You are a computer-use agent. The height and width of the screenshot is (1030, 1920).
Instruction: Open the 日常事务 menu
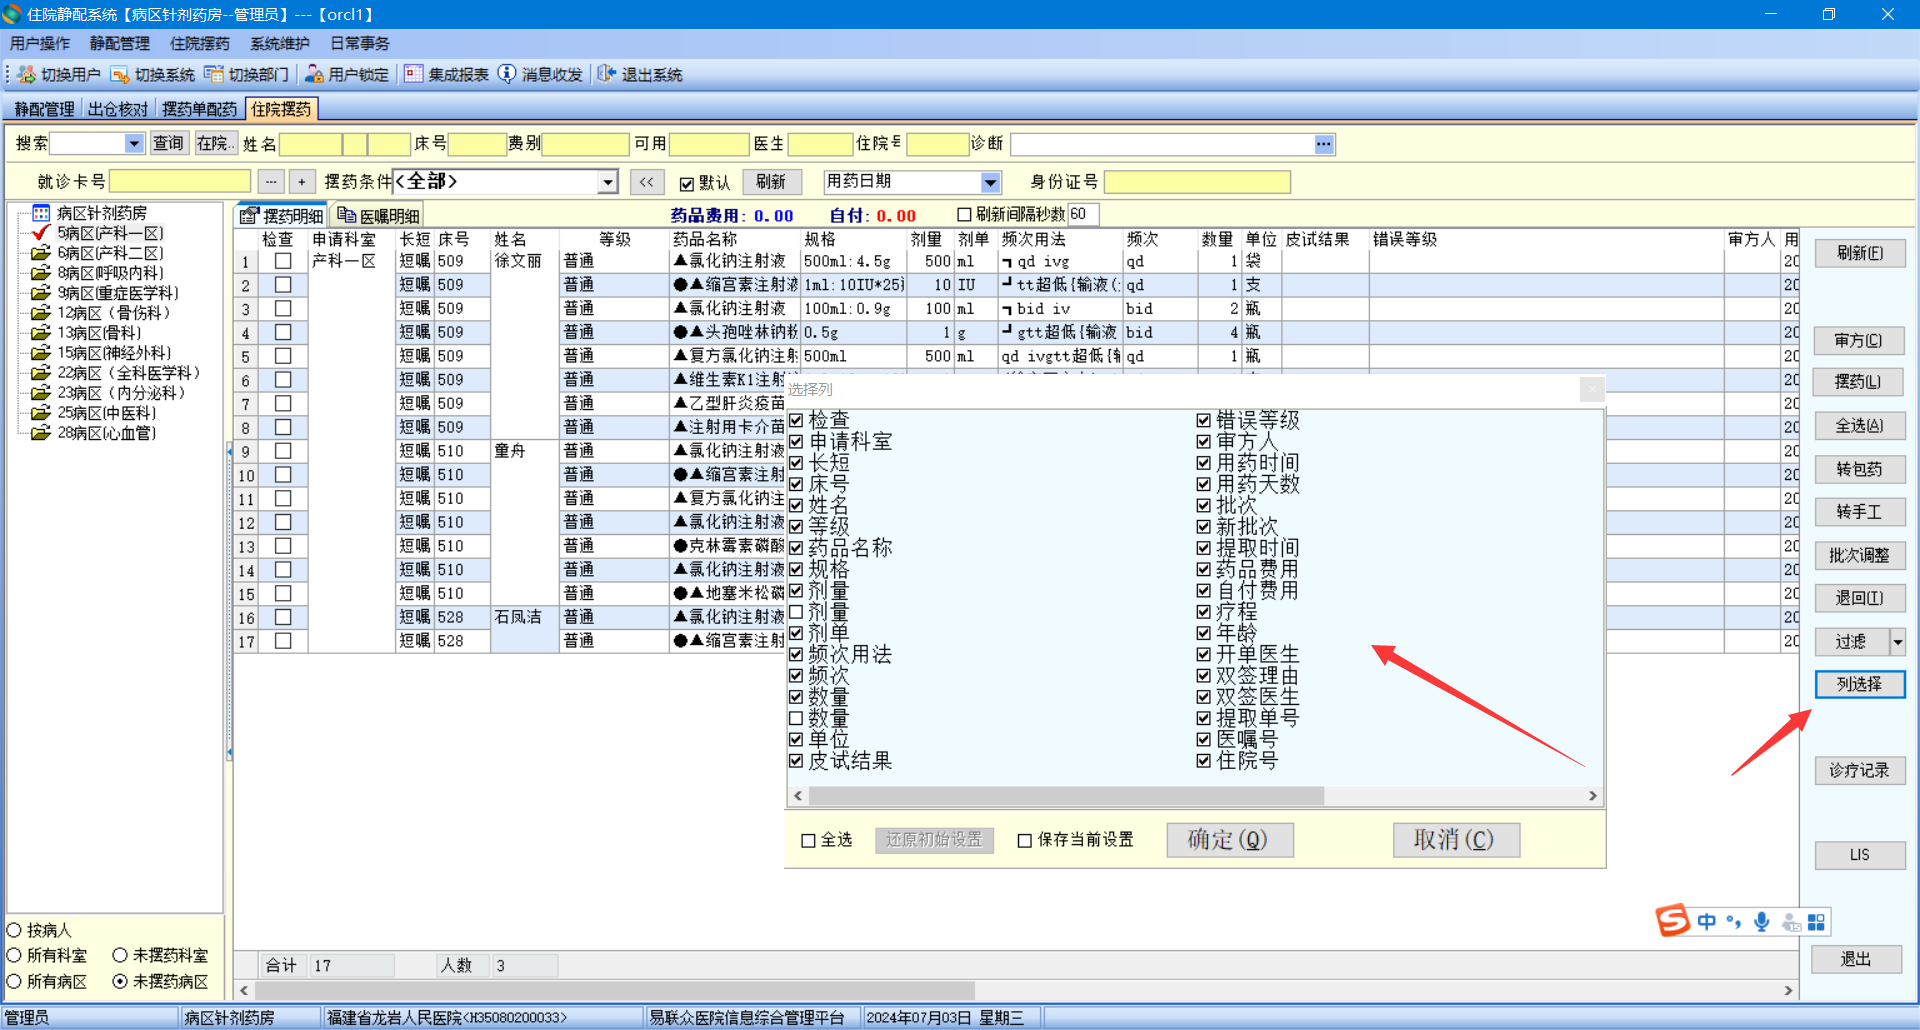point(360,44)
